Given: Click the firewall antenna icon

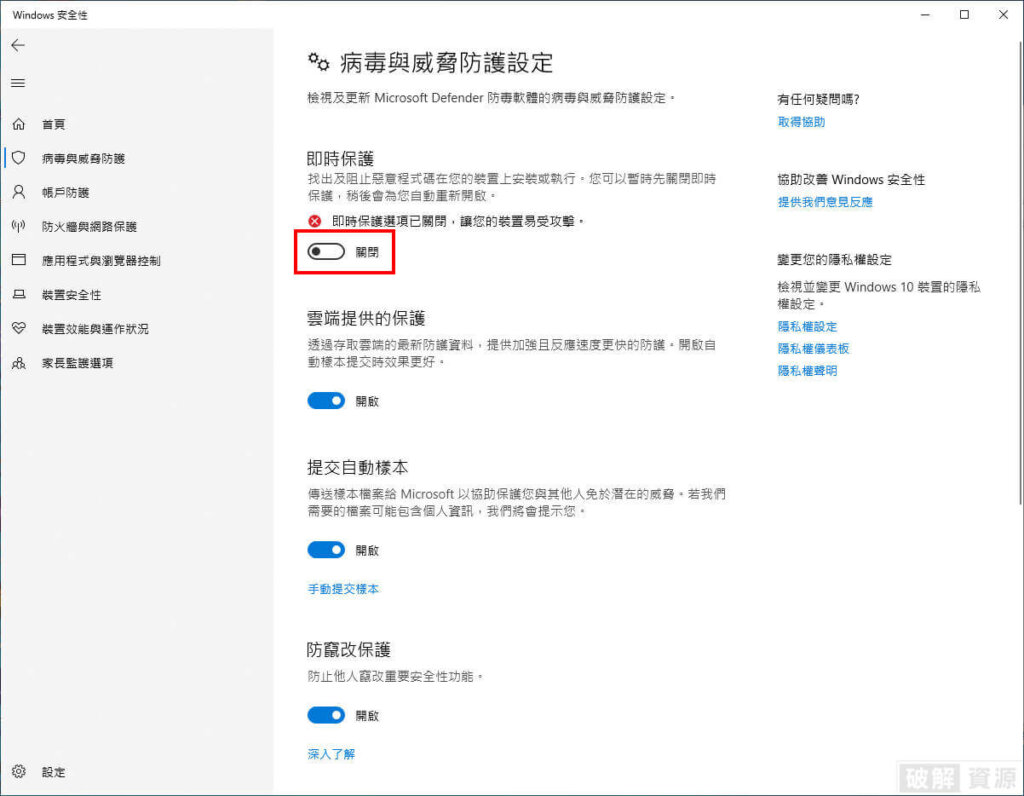Looking at the screenshot, I should (x=19, y=226).
